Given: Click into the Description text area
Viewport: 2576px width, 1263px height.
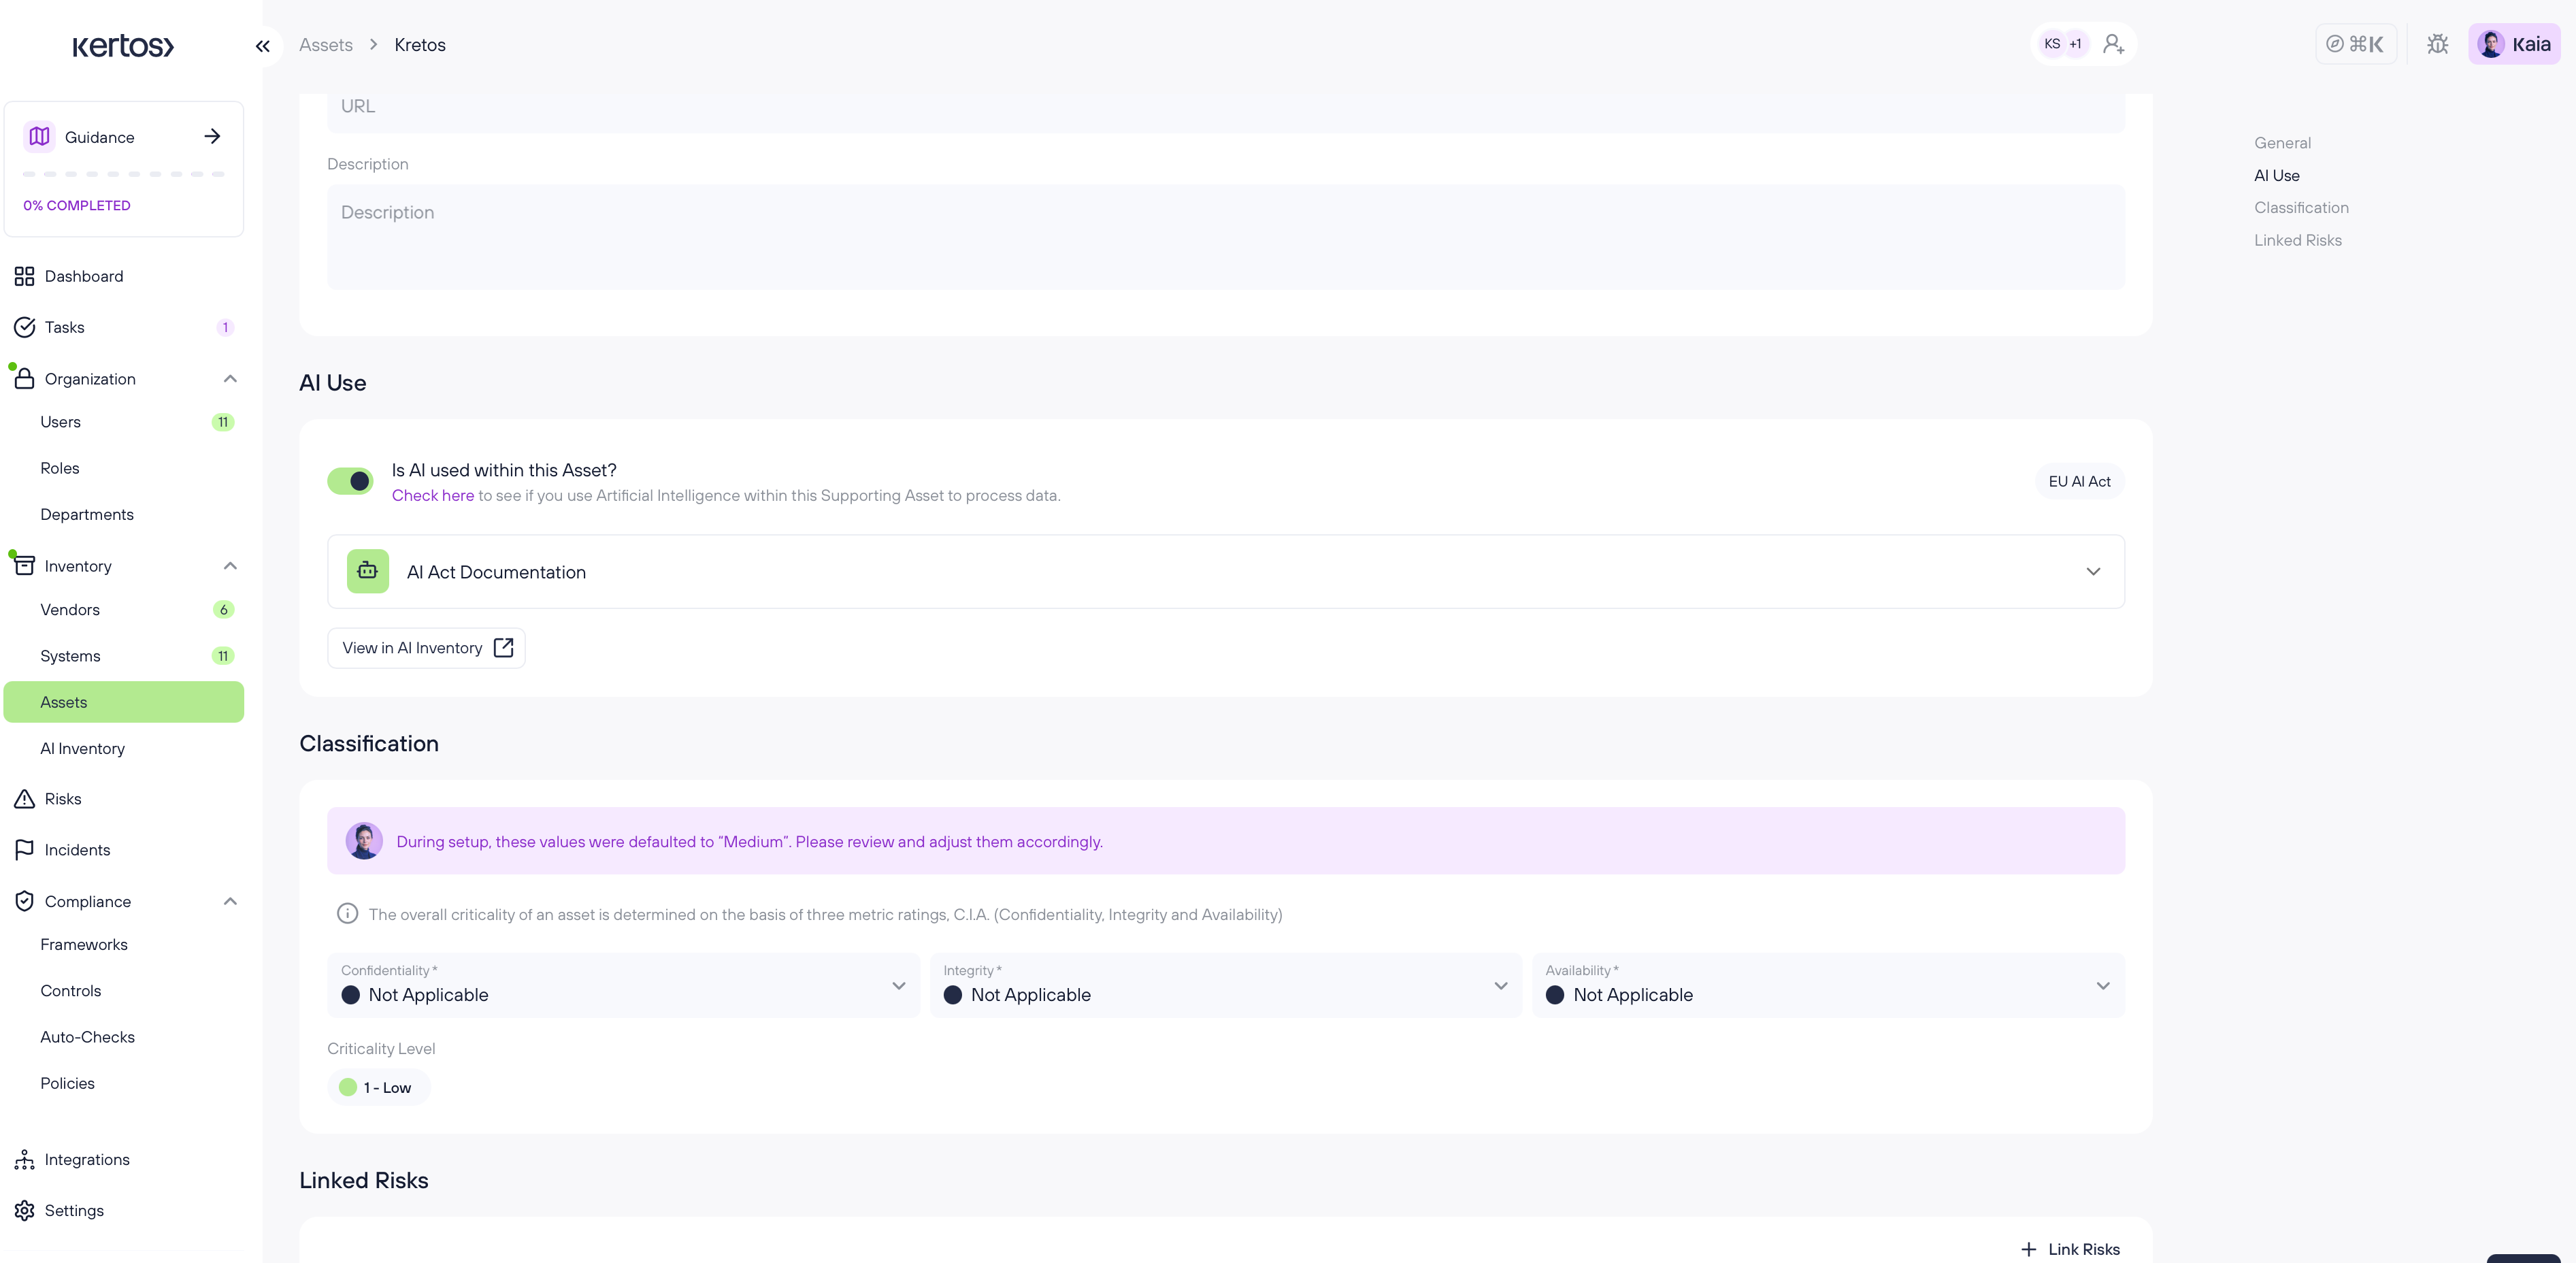Looking at the screenshot, I should [1226, 237].
